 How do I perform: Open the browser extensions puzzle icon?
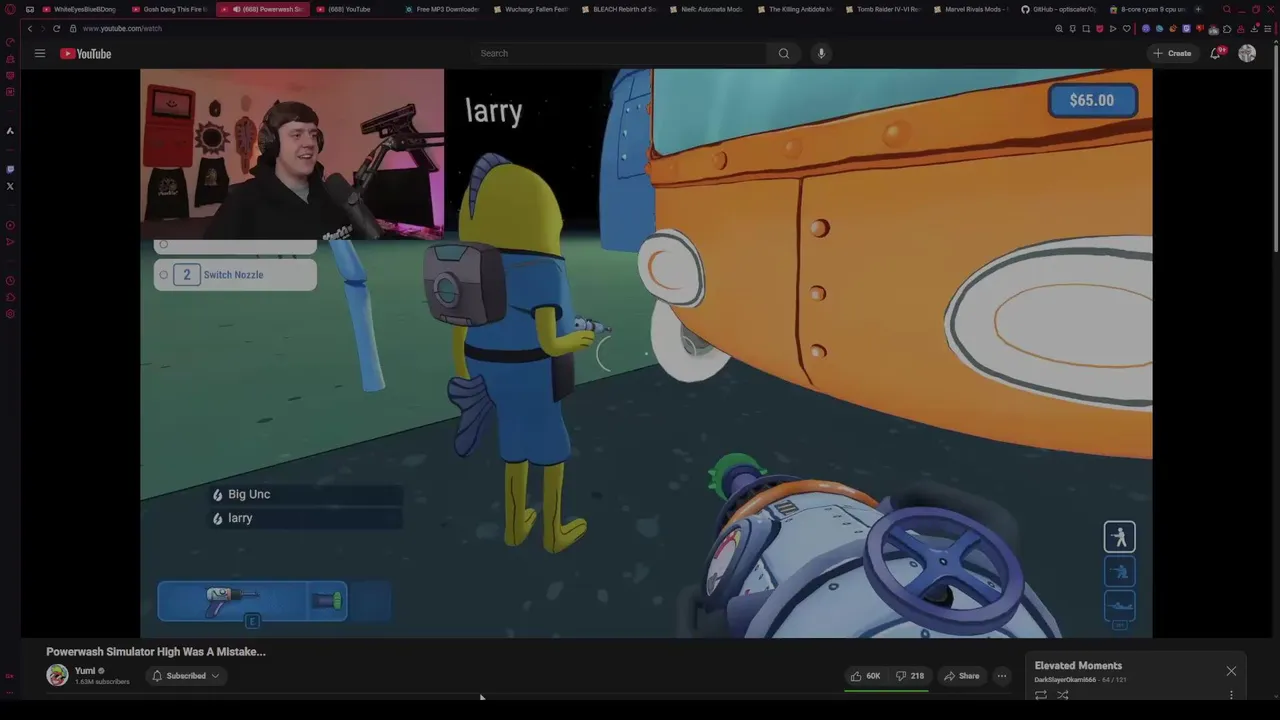[x=1227, y=29]
